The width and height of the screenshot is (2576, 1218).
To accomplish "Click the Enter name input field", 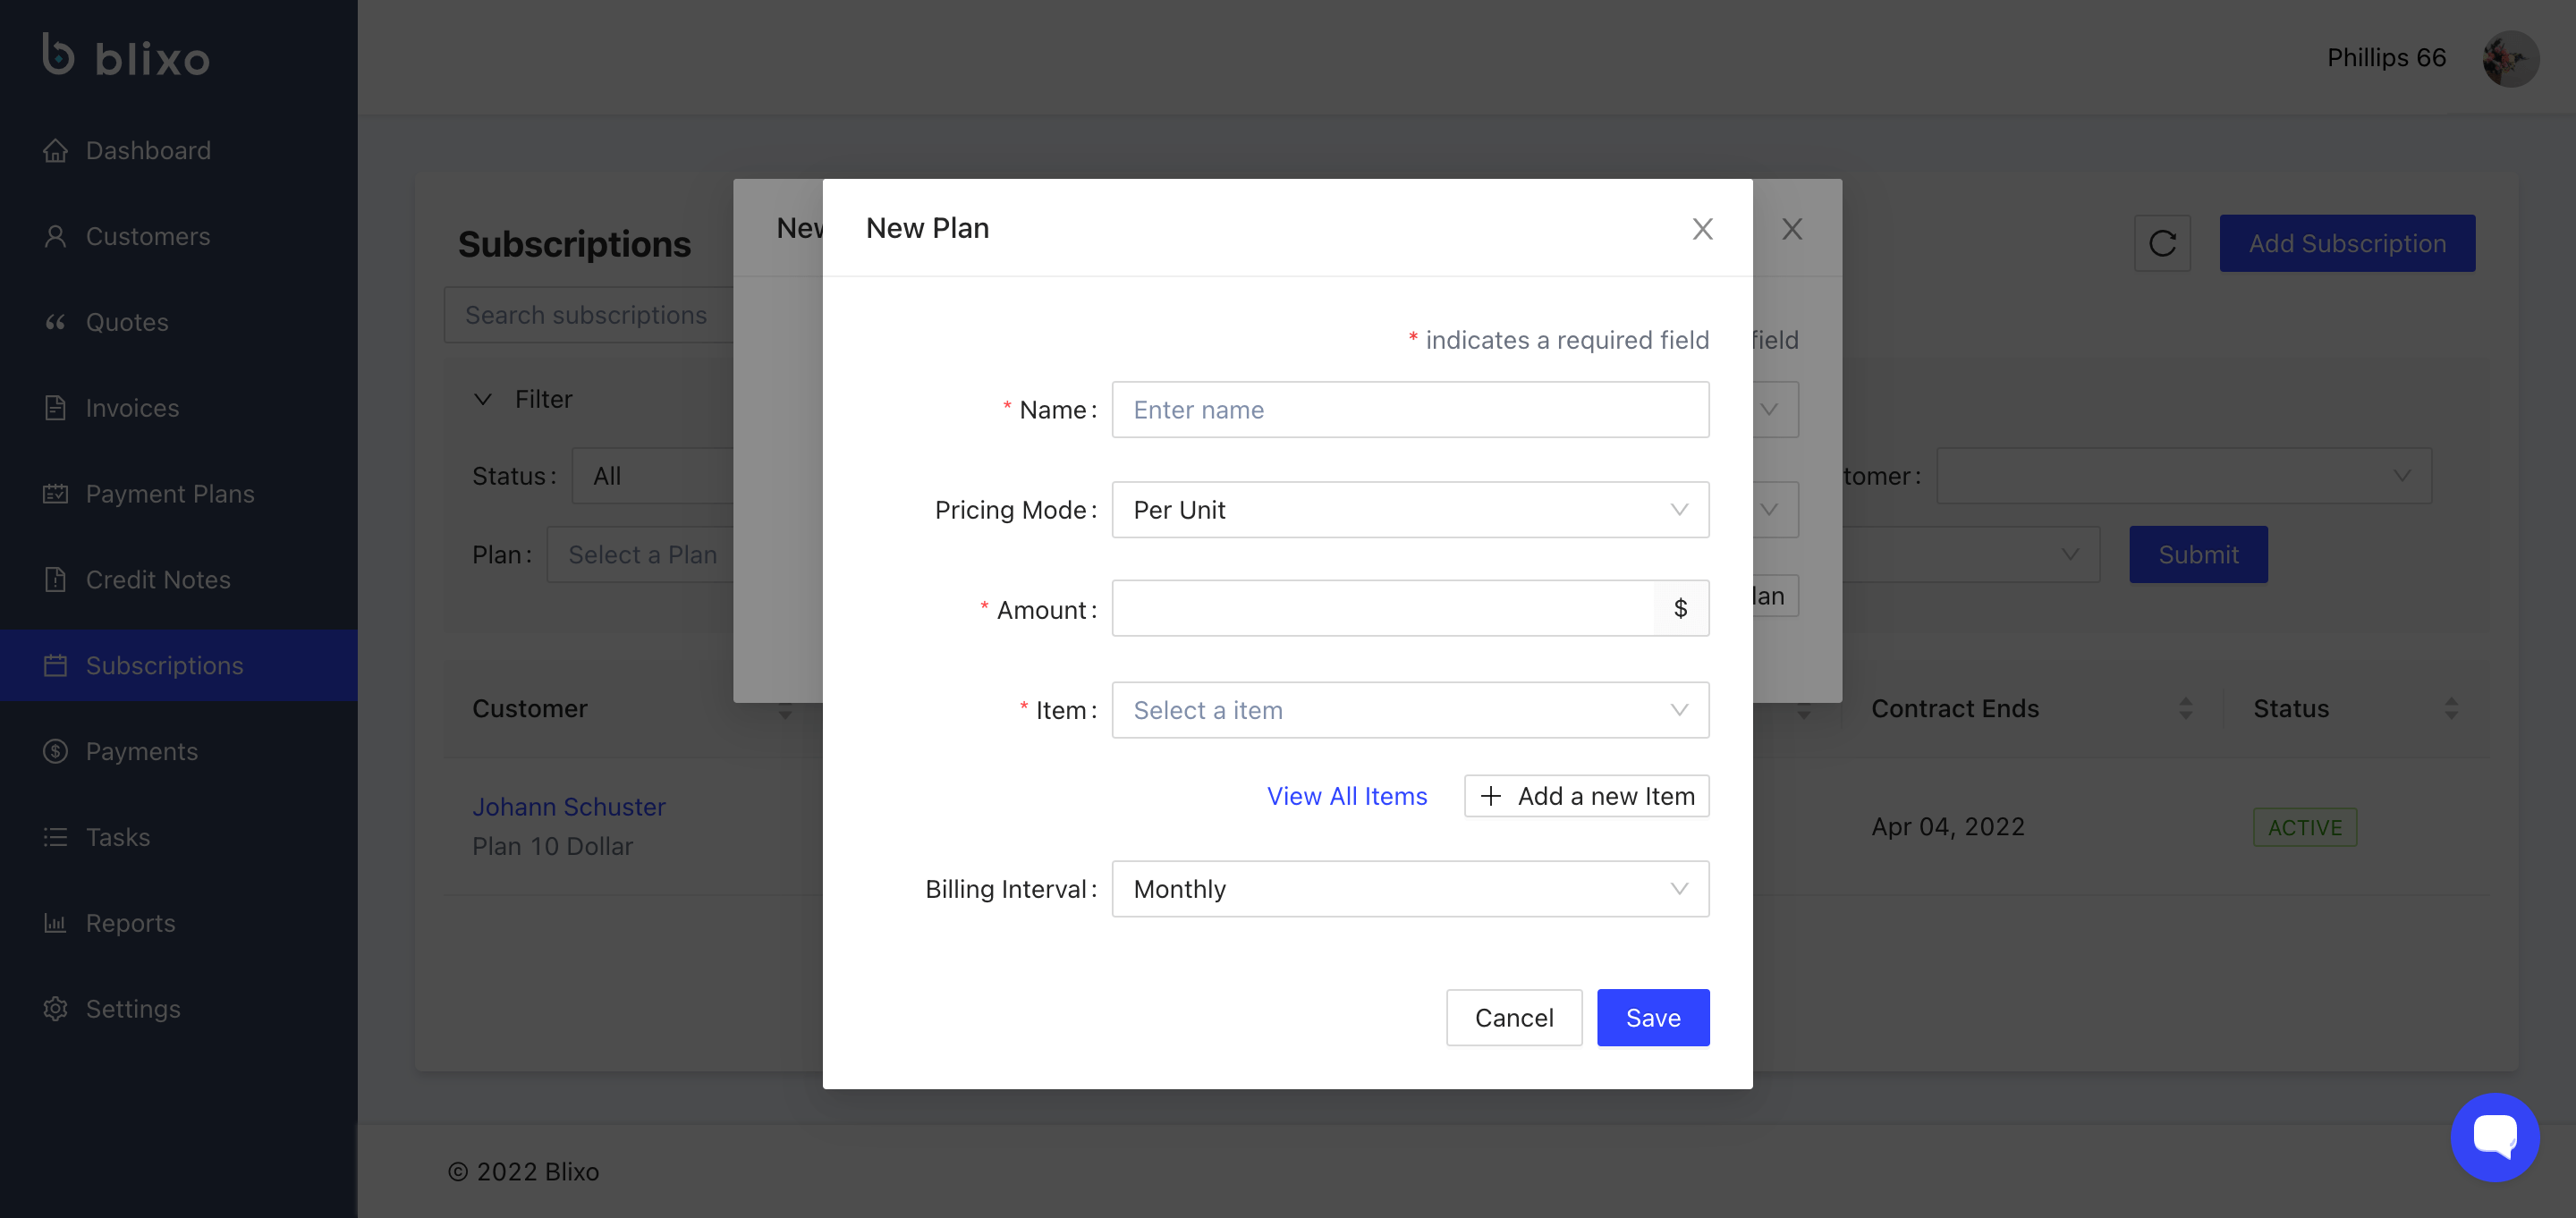I will click(1409, 410).
